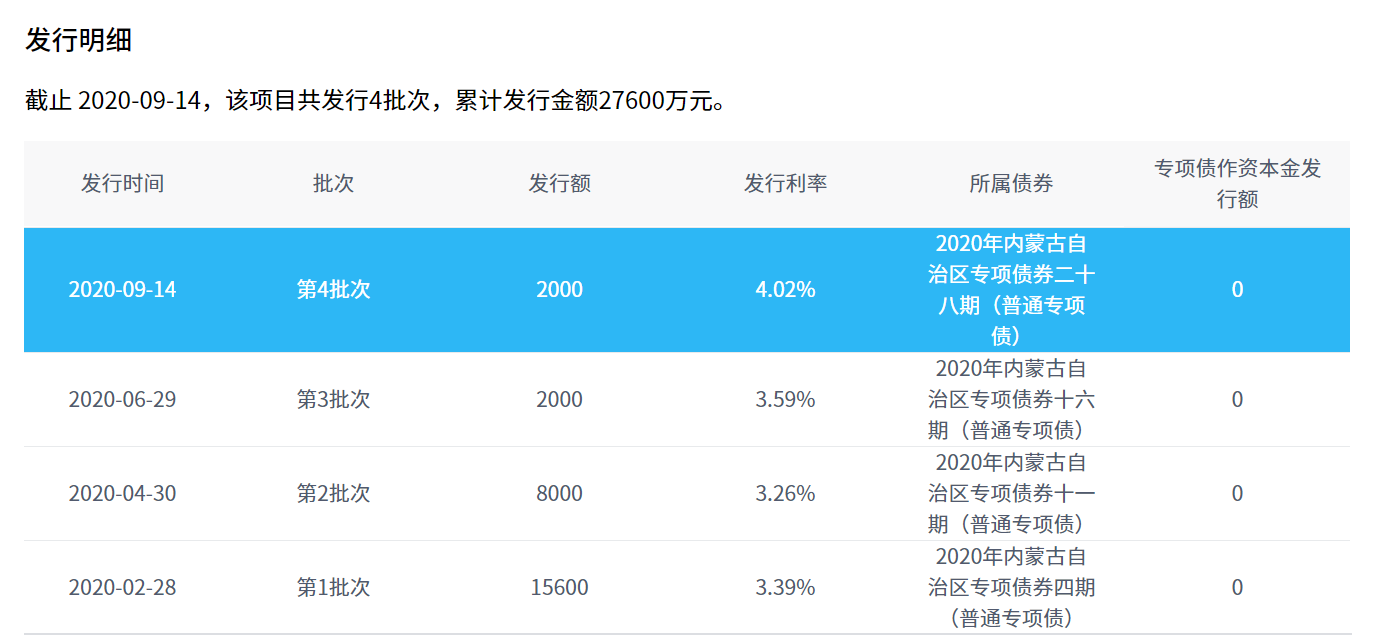
Task: Select the 第1批次 batch cell
Action: (333, 588)
